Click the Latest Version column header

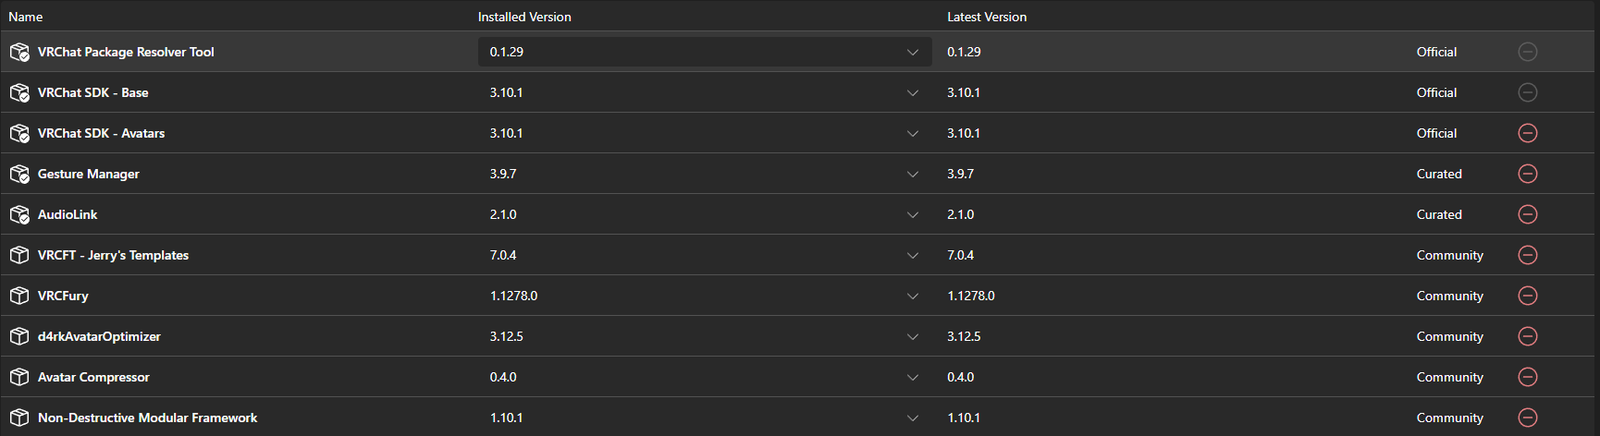point(986,17)
